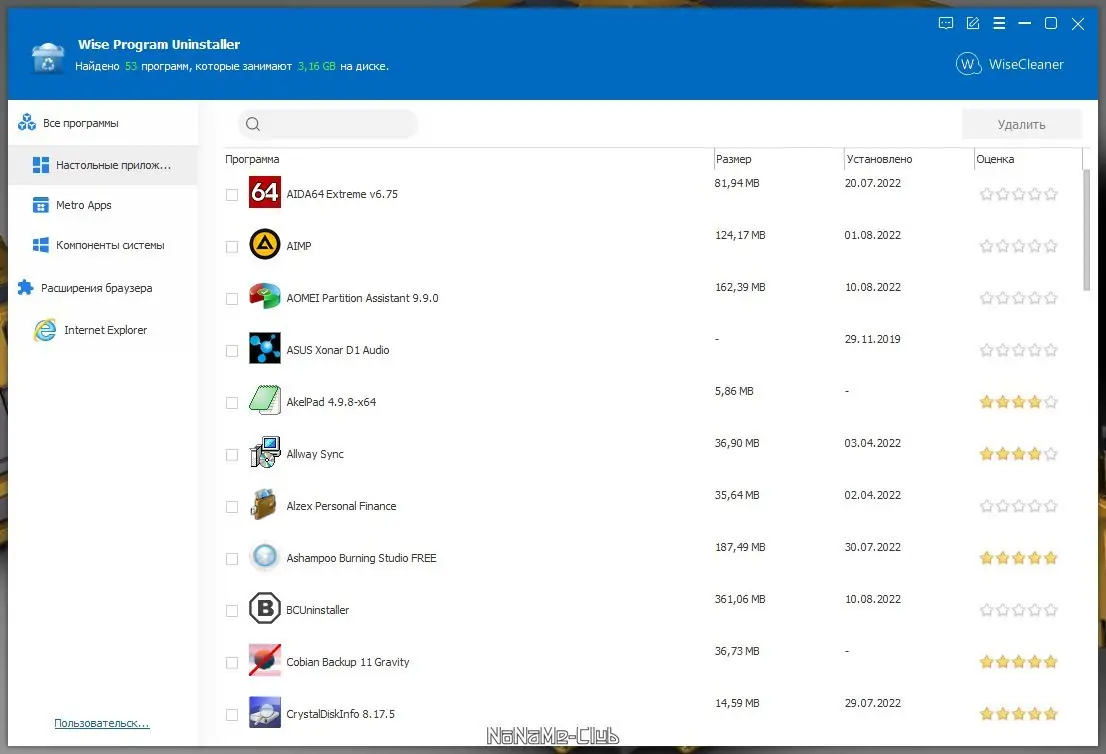Click the Metro Apps calendar icon
Viewport: 1106px width, 754px height.
[x=41, y=205]
